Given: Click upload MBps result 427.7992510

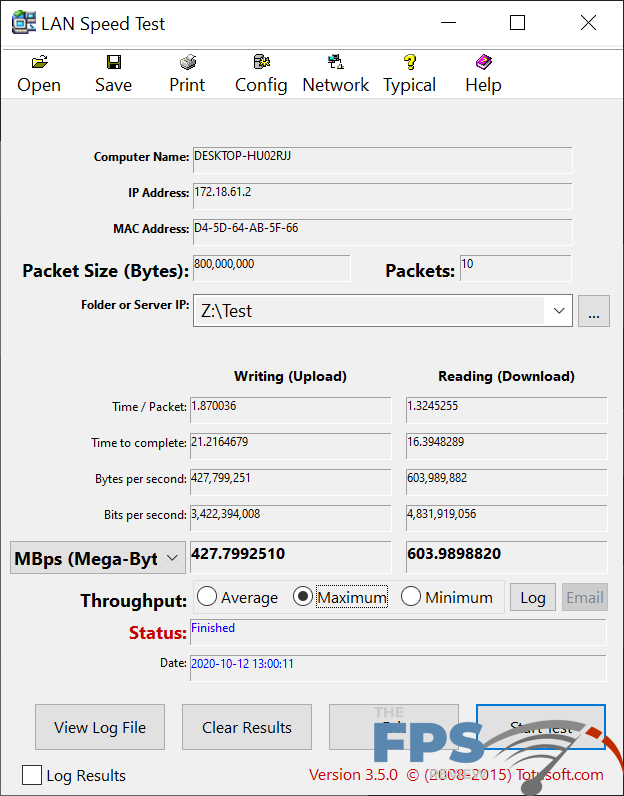Looking at the screenshot, I should click(x=291, y=557).
